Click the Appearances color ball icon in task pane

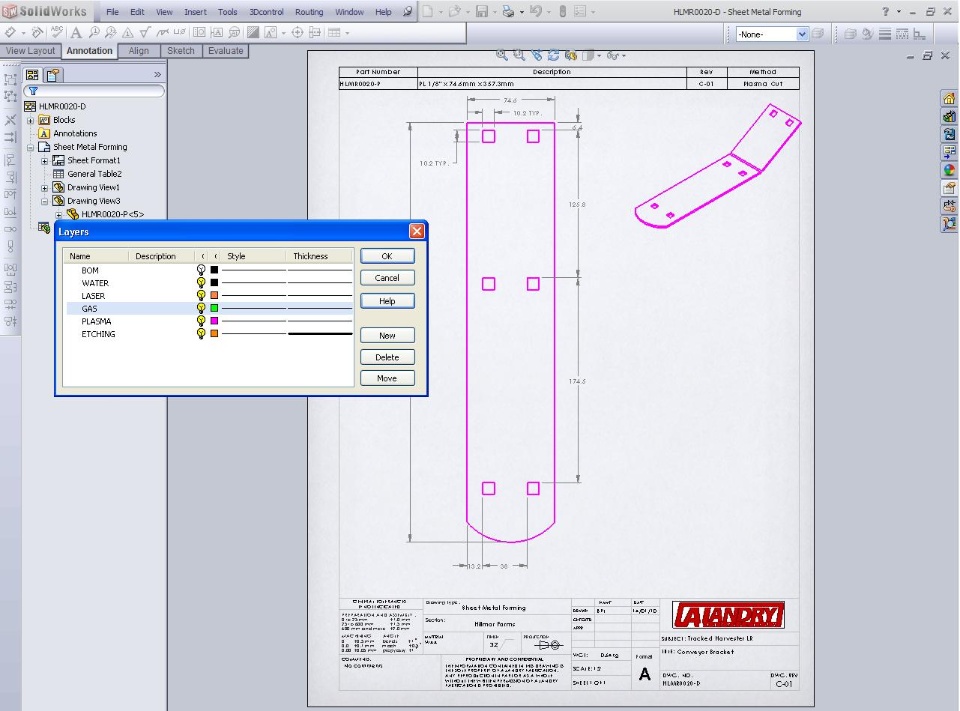coord(949,170)
